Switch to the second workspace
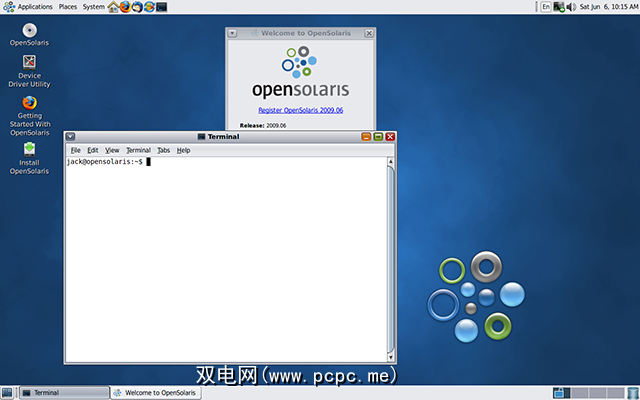This screenshot has height=400, width=640. point(580,393)
